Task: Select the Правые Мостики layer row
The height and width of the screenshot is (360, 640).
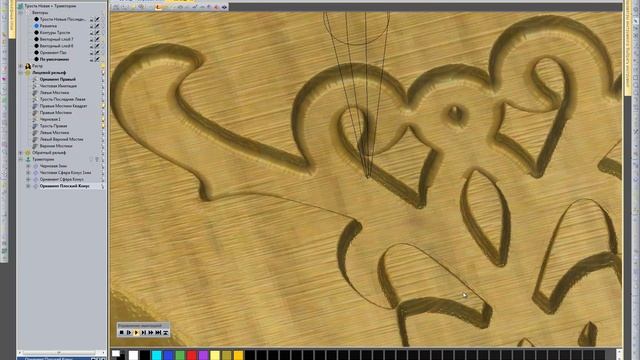Action: coord(56,112)
